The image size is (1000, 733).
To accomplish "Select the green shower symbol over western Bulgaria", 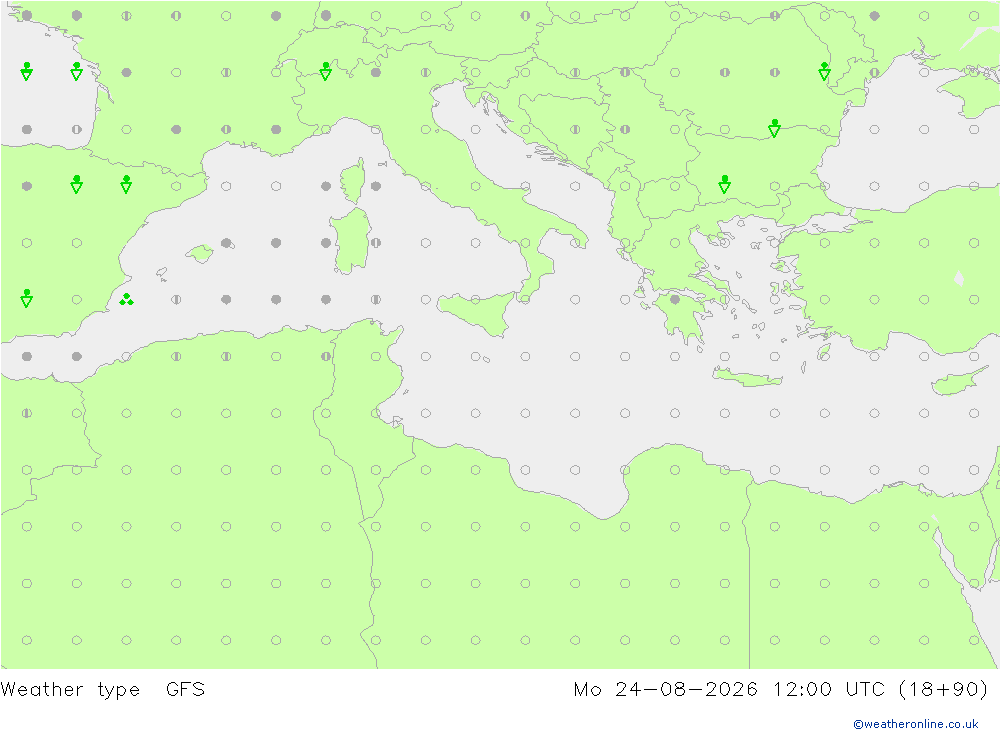I will [x=724, y=185].
